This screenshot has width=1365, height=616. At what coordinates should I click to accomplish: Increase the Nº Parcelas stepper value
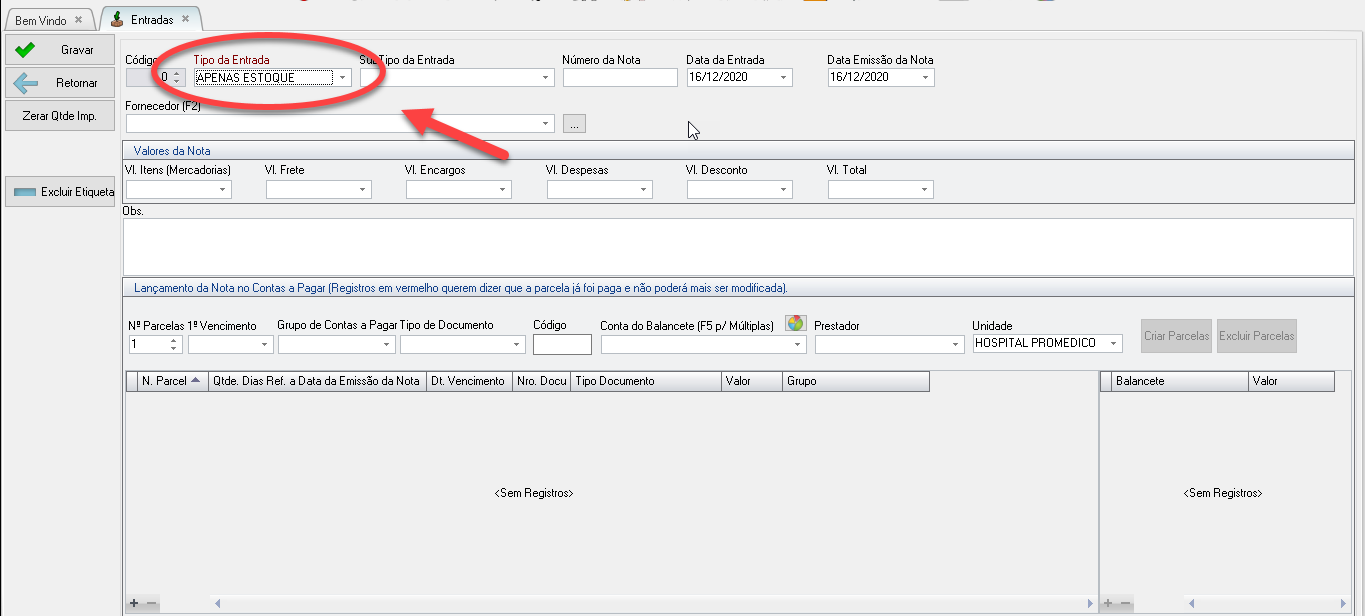point(175,339)
